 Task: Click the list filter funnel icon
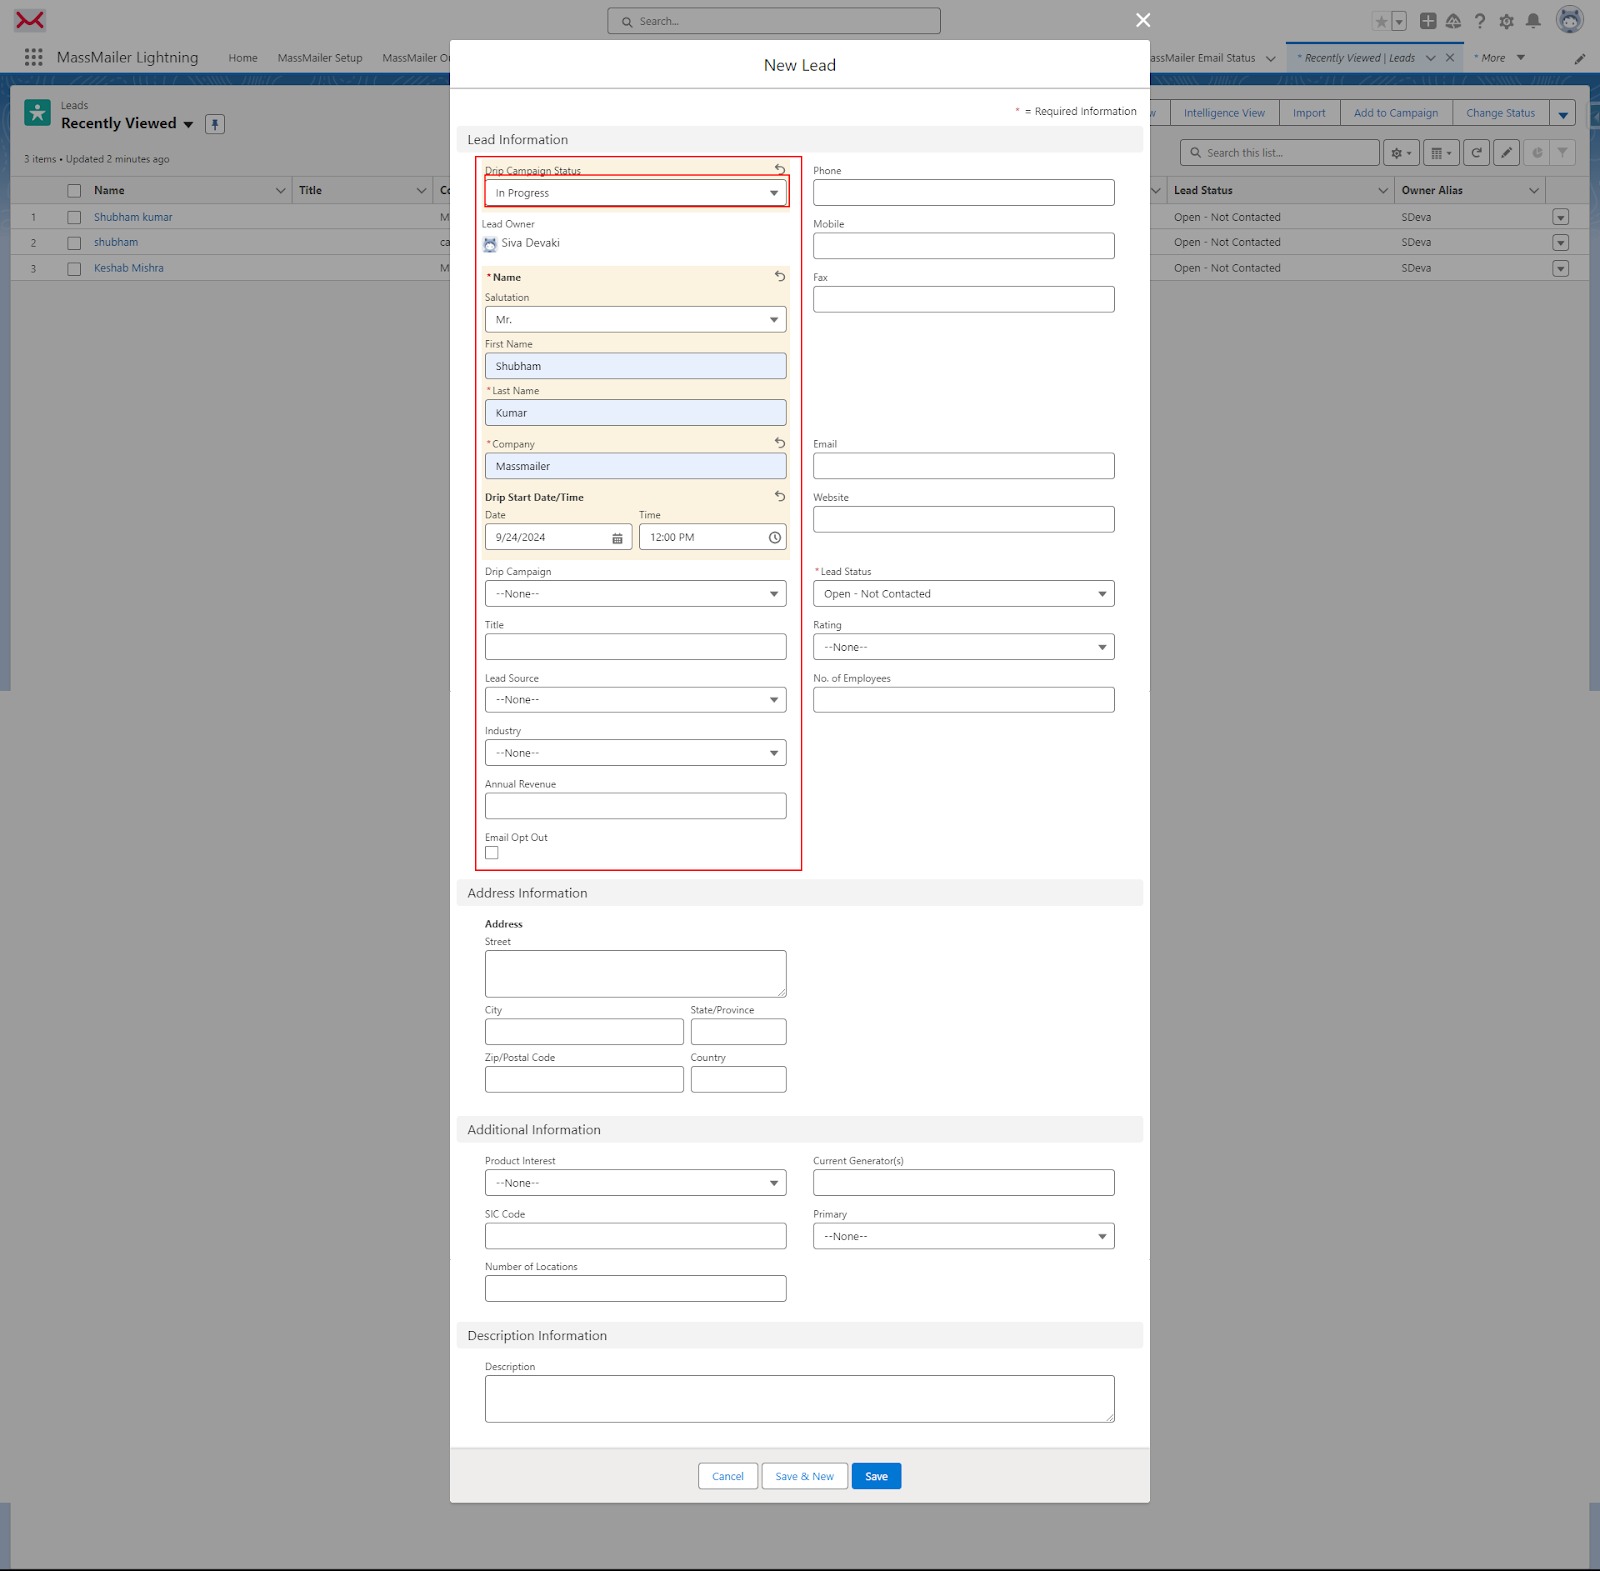tap(1562, 153)
